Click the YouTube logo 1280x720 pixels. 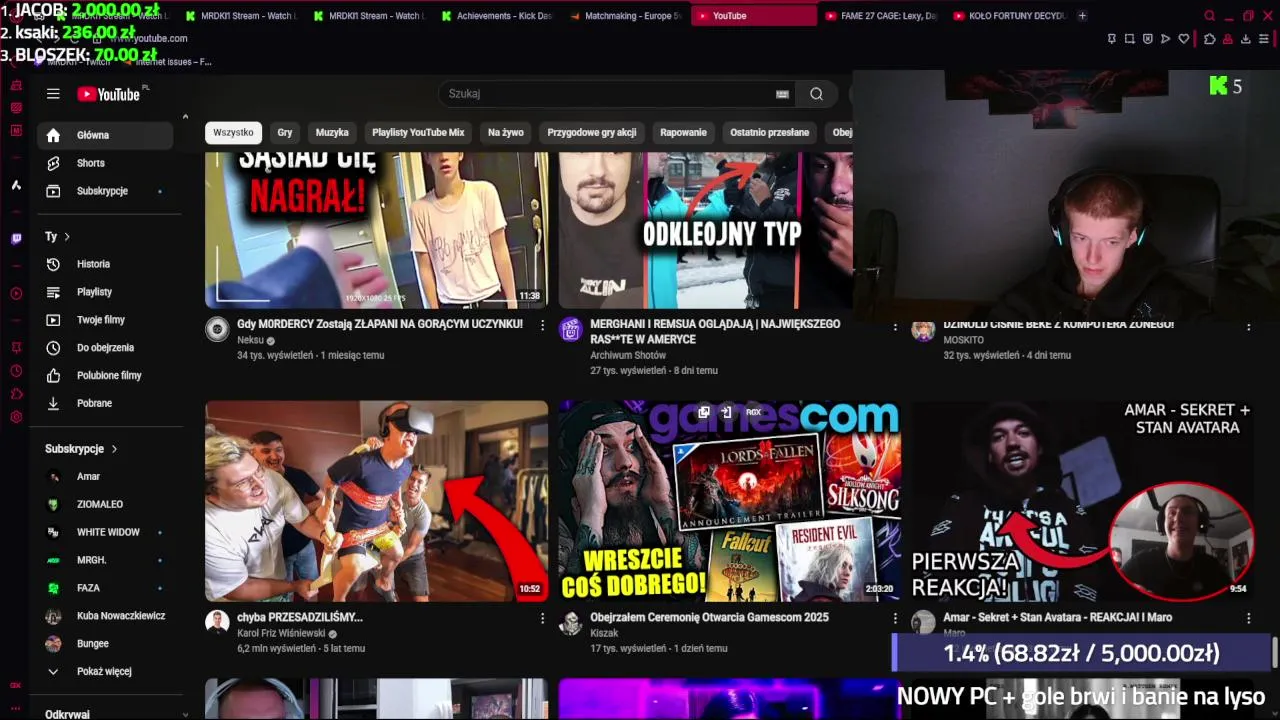(x=109, y=94)
